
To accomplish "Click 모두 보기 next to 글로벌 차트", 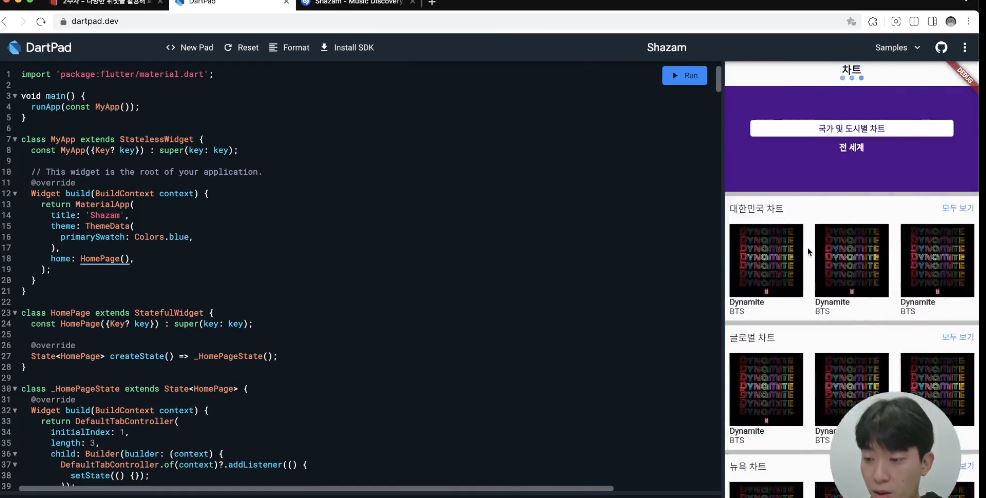I will pos(957,337).
